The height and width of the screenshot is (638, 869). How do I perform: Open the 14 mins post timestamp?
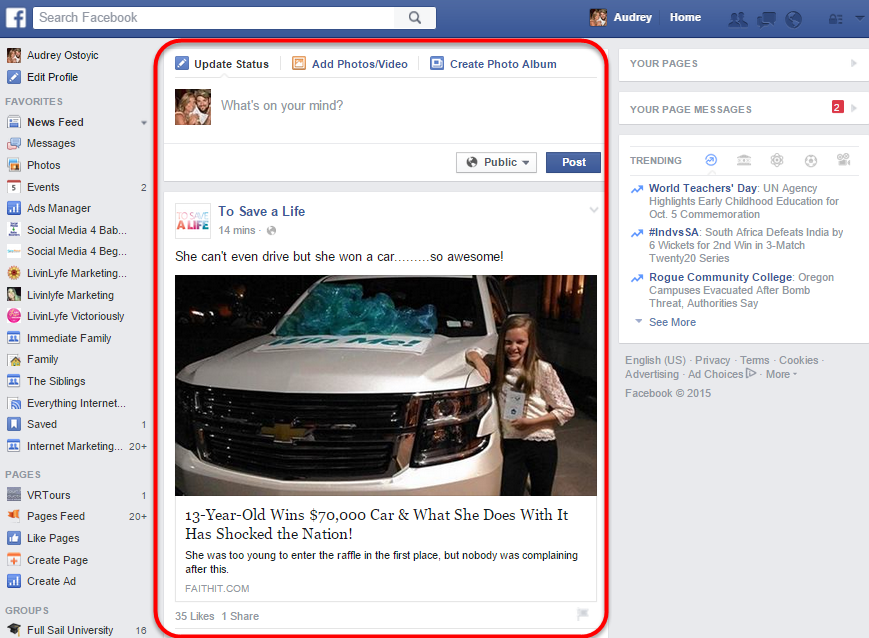click(x=237, y=230)
